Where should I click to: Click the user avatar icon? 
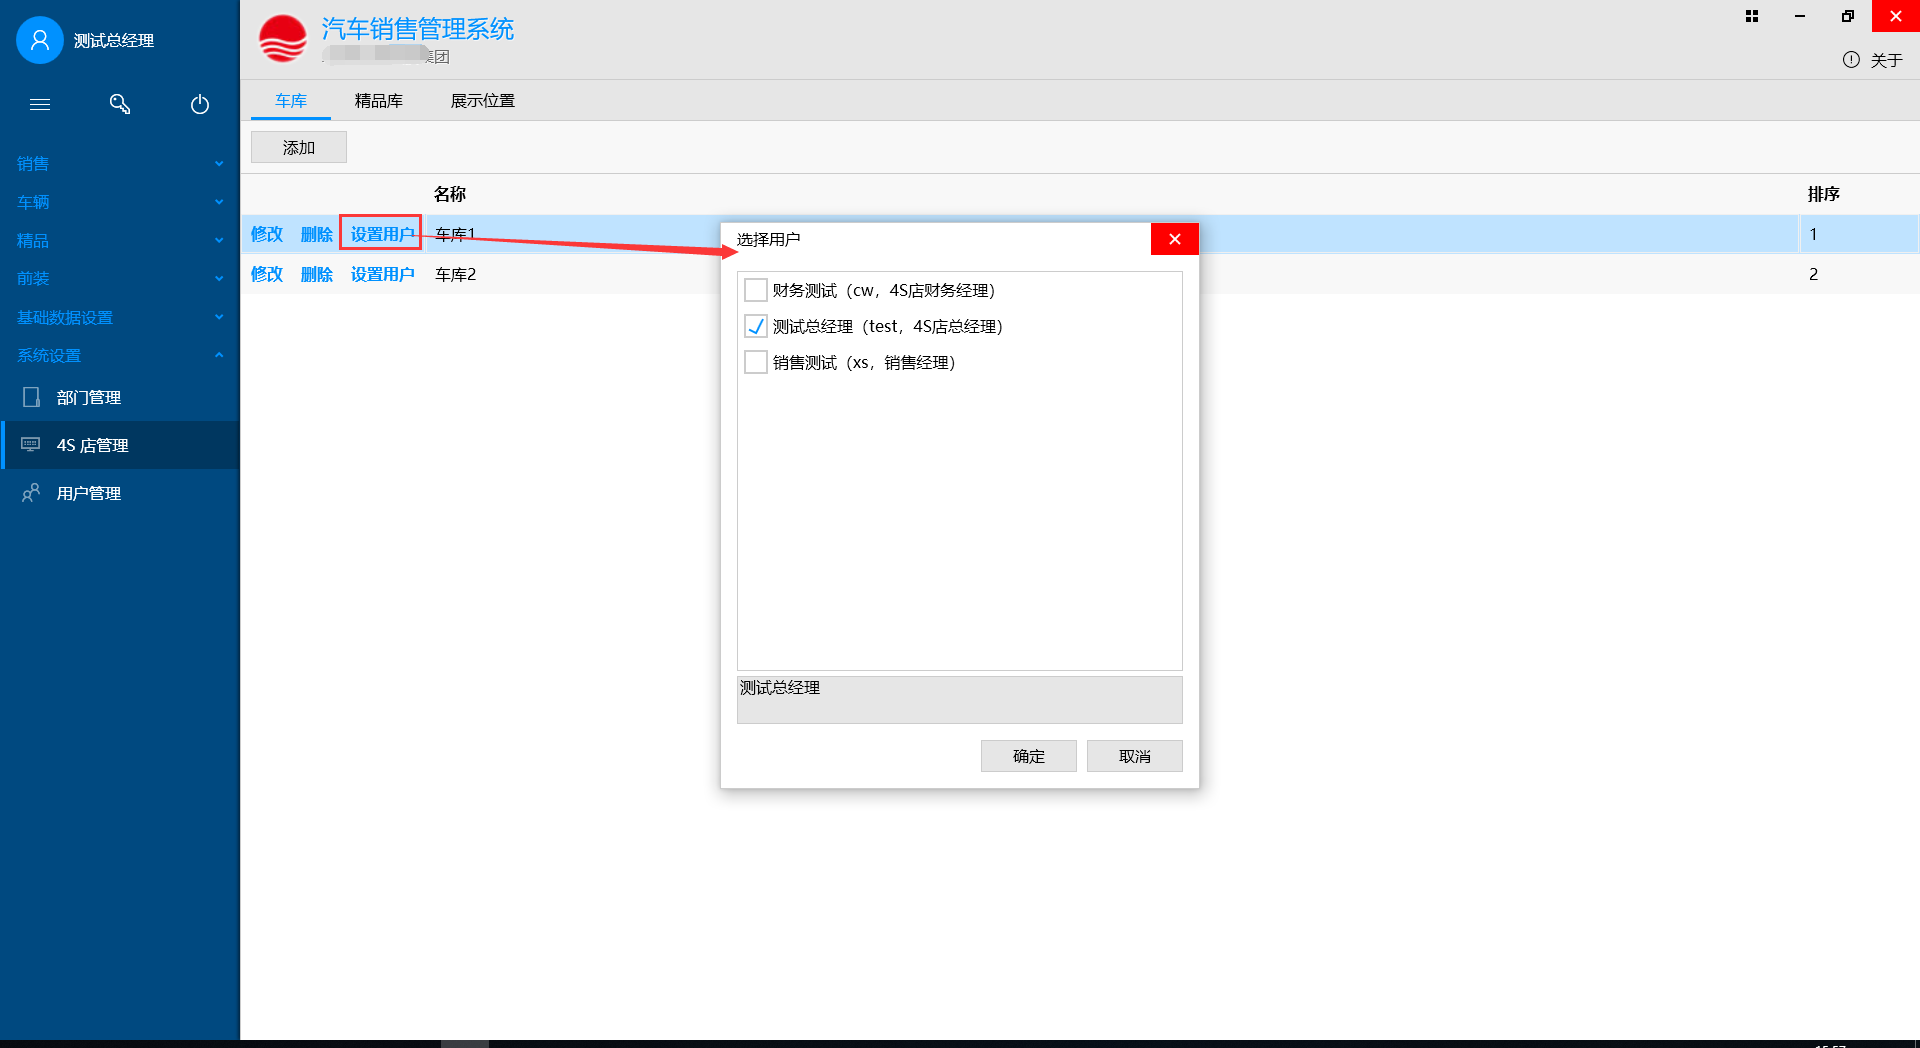40,40
